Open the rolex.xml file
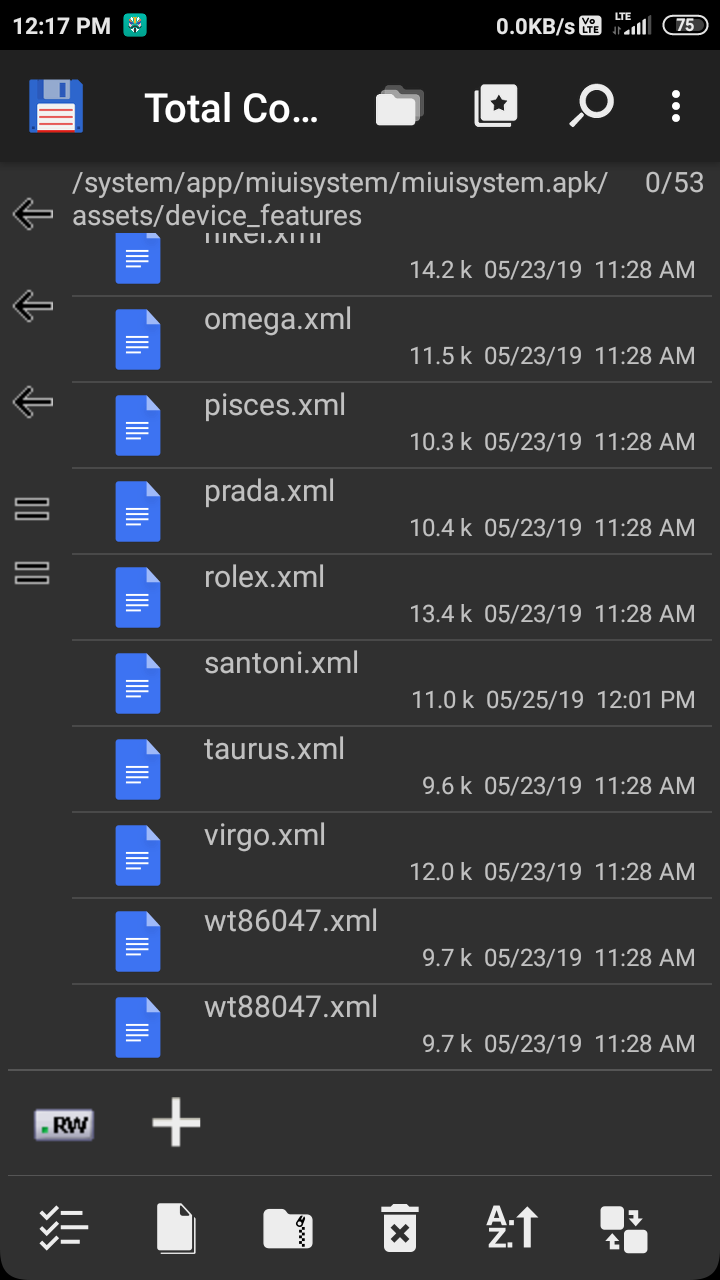Image resolution: width=720 pixels, height=1280 pixels. pyautogui.click(x=384, y=597)
